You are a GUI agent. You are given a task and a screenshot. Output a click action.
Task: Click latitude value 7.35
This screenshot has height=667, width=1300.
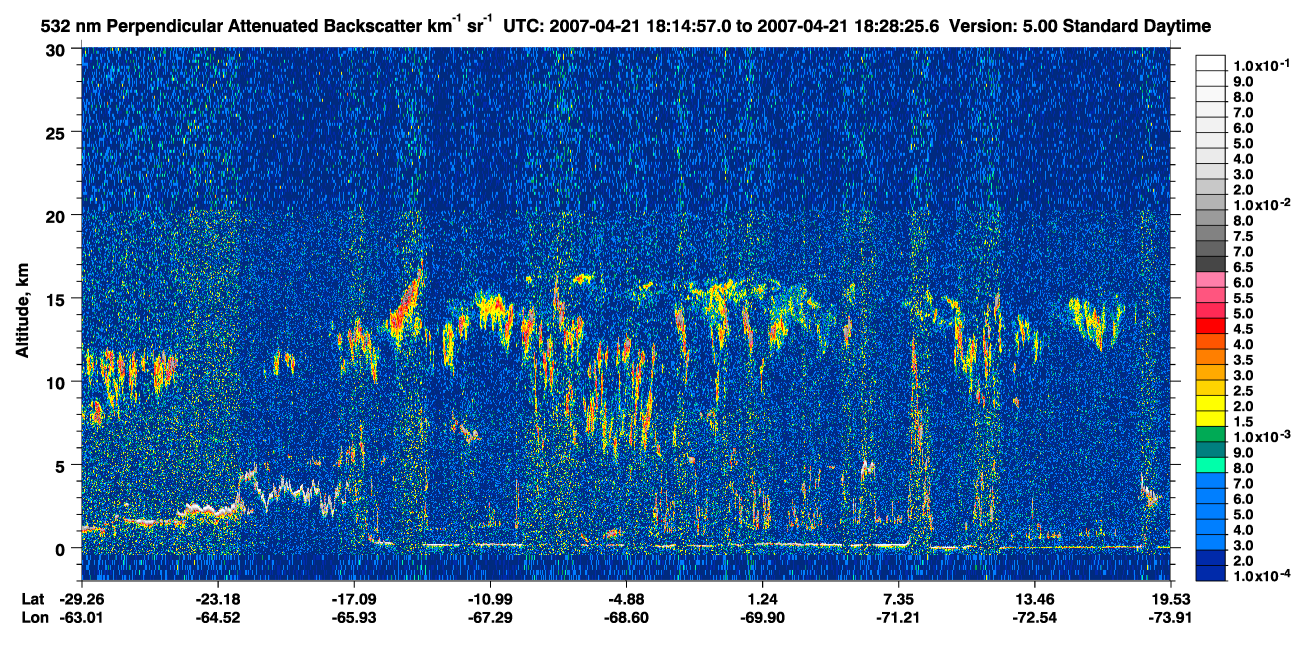tap(899, 599)
